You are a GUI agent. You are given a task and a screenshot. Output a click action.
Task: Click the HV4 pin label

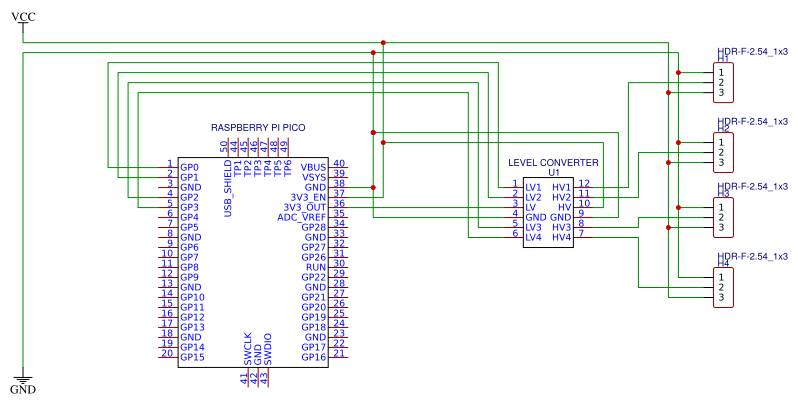pos(562,238)
